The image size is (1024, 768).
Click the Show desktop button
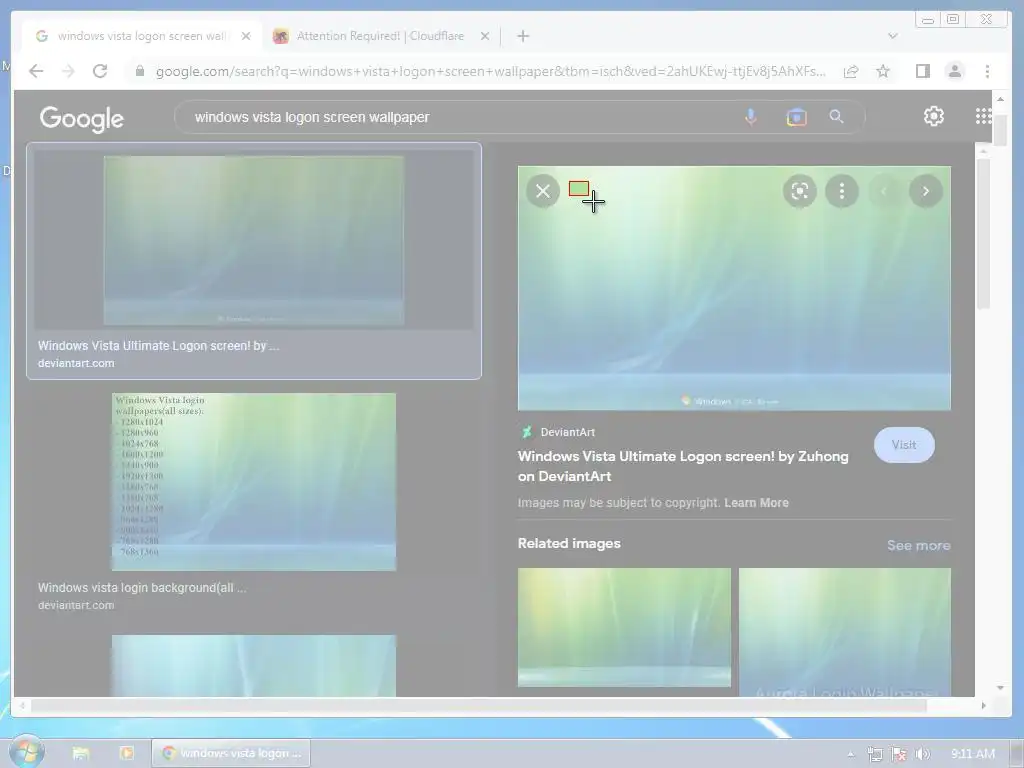[1018, 754]
